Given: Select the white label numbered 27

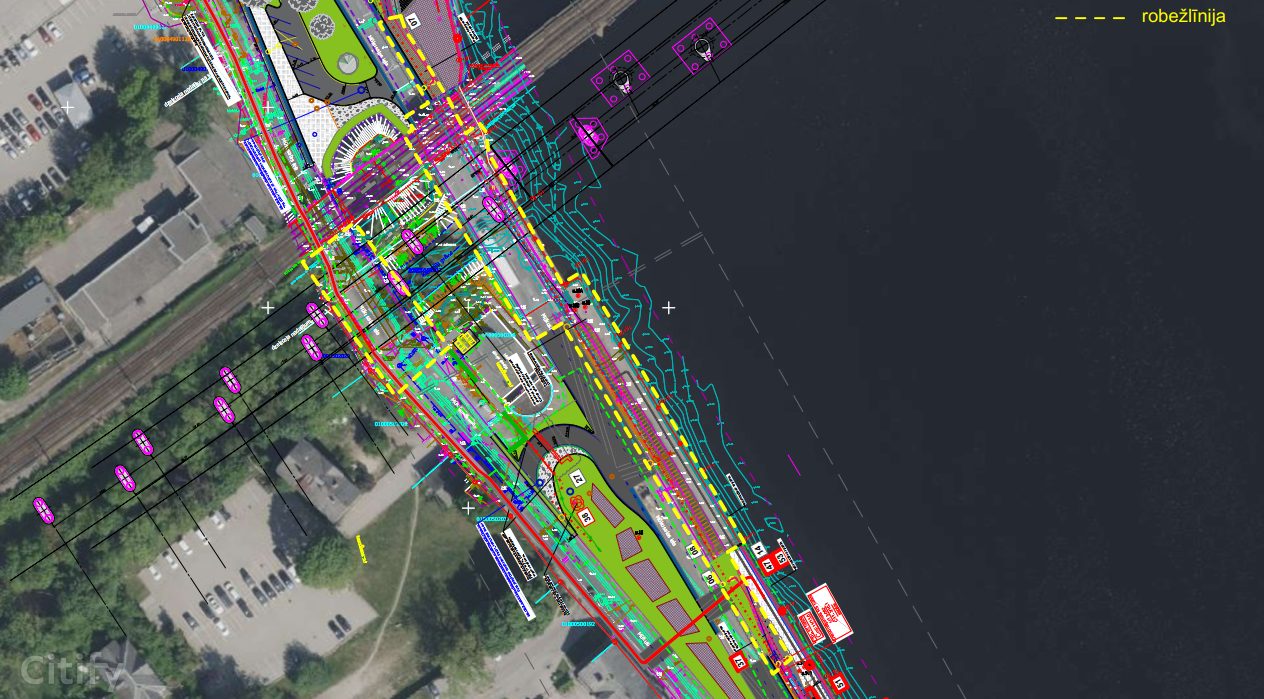Looking at the screenshot, I should point(577,478).
